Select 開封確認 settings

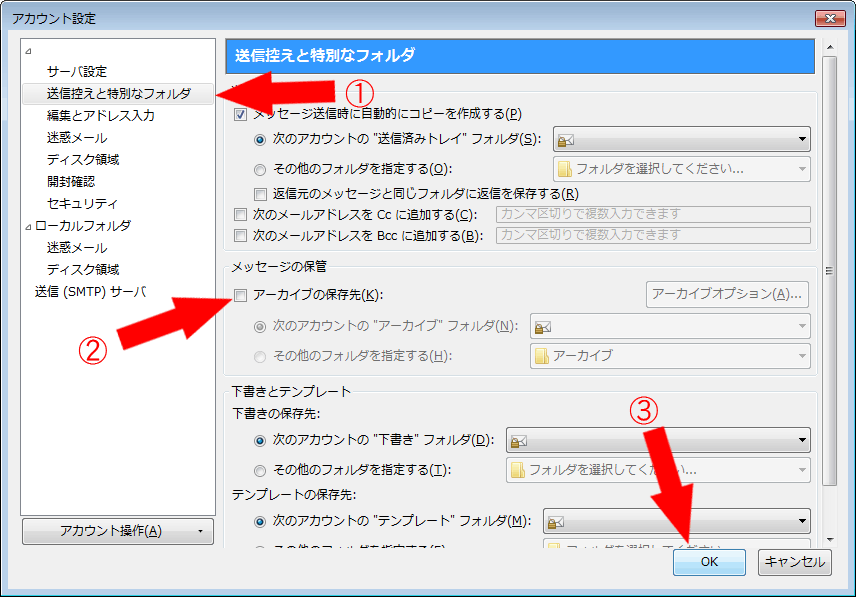point(71,181)
